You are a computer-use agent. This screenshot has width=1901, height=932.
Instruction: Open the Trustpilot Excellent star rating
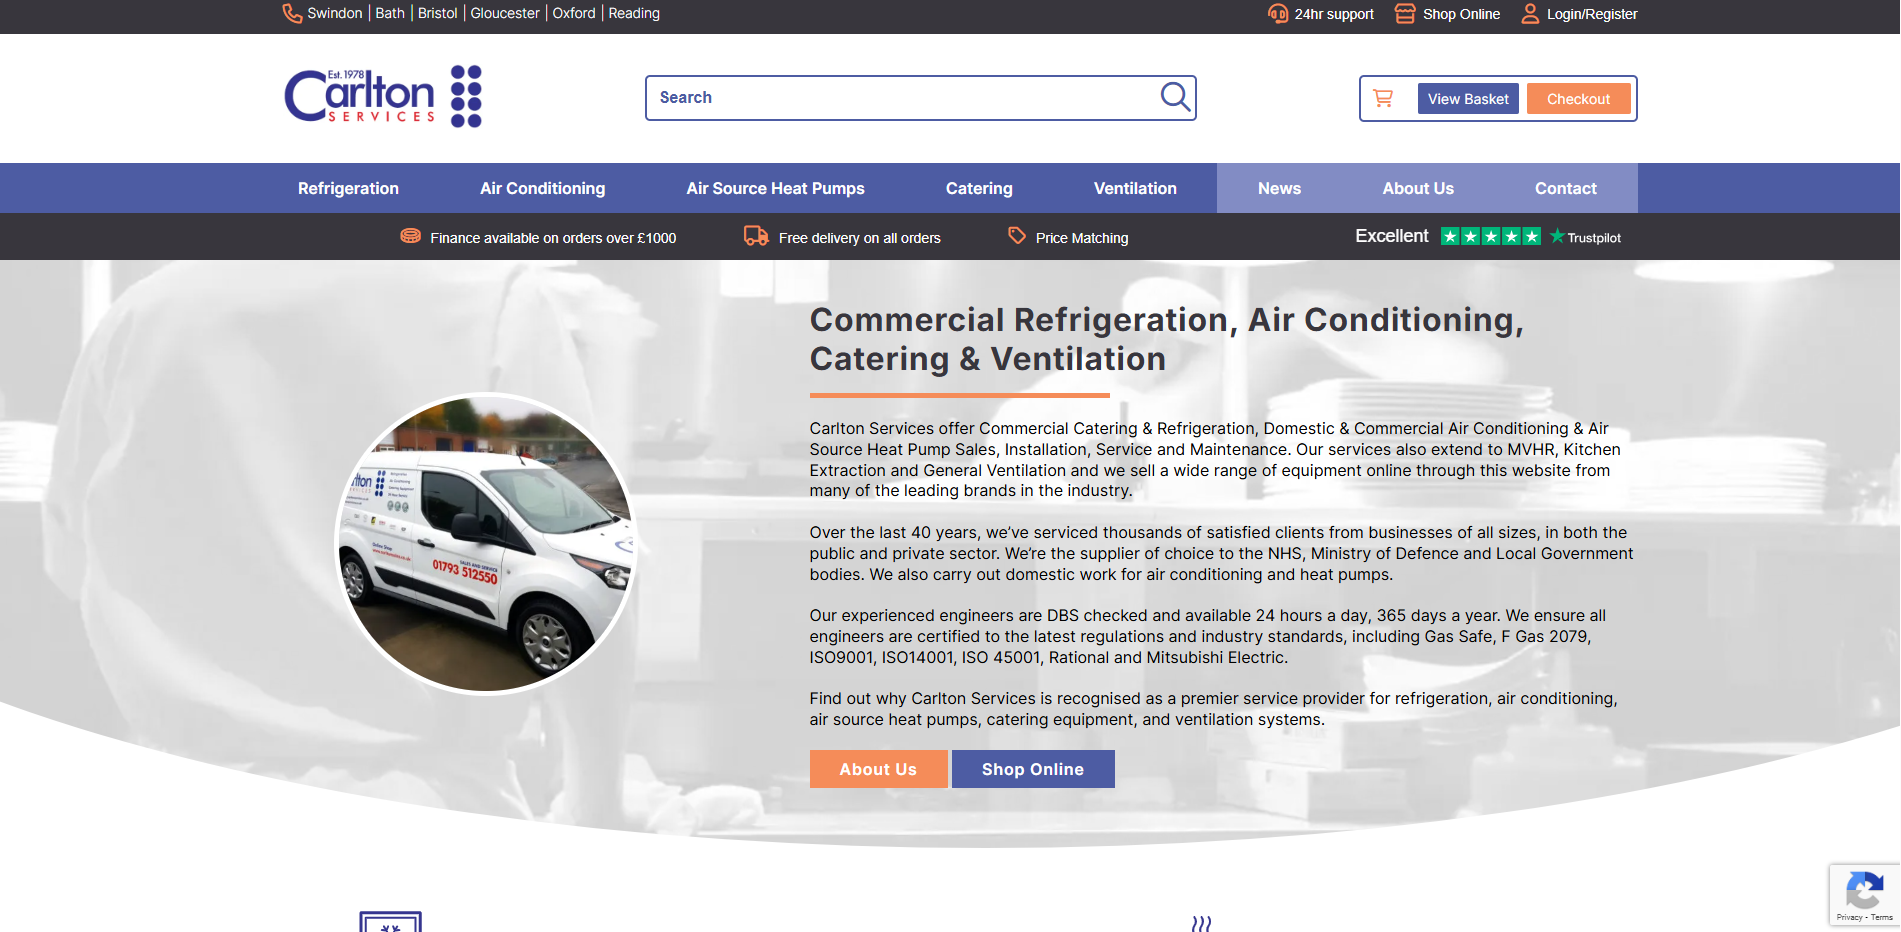(x=1489, y=237)
